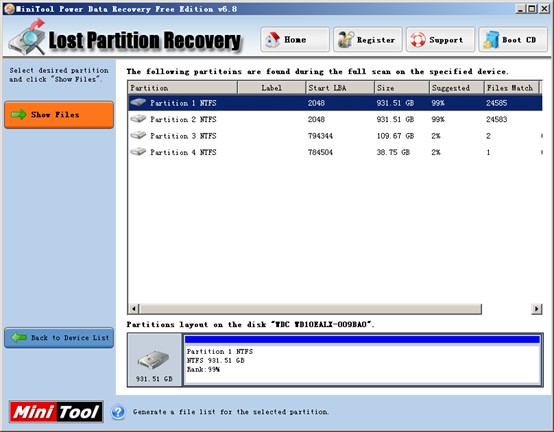
Task: Click the 931.51 GB disk icon
Action: [x=154, y=360]
